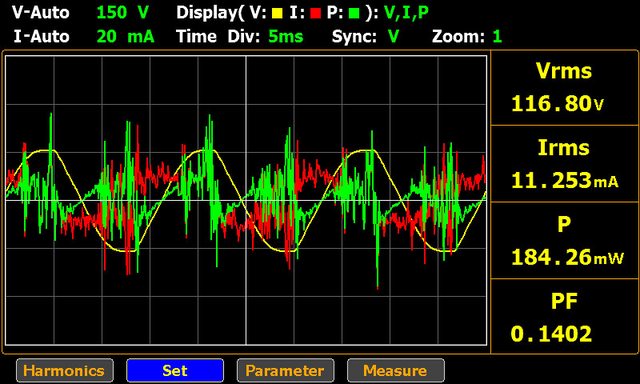Image resolution: width=640 pixels, height=384 pixels.
Task: Select the blue Set button
Action: pos(175,371)
